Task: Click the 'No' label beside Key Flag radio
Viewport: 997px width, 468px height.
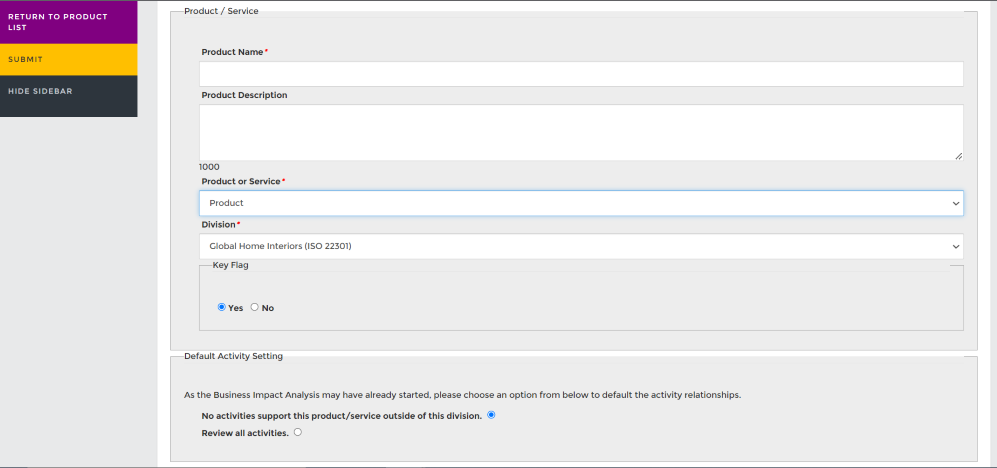Action: (x=268, y=308)
